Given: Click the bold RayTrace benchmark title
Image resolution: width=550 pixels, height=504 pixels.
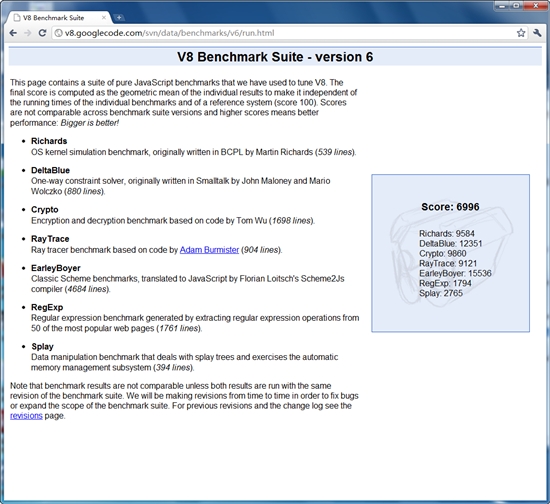Looking at the screenshot, I should click(x=50, y=239).
